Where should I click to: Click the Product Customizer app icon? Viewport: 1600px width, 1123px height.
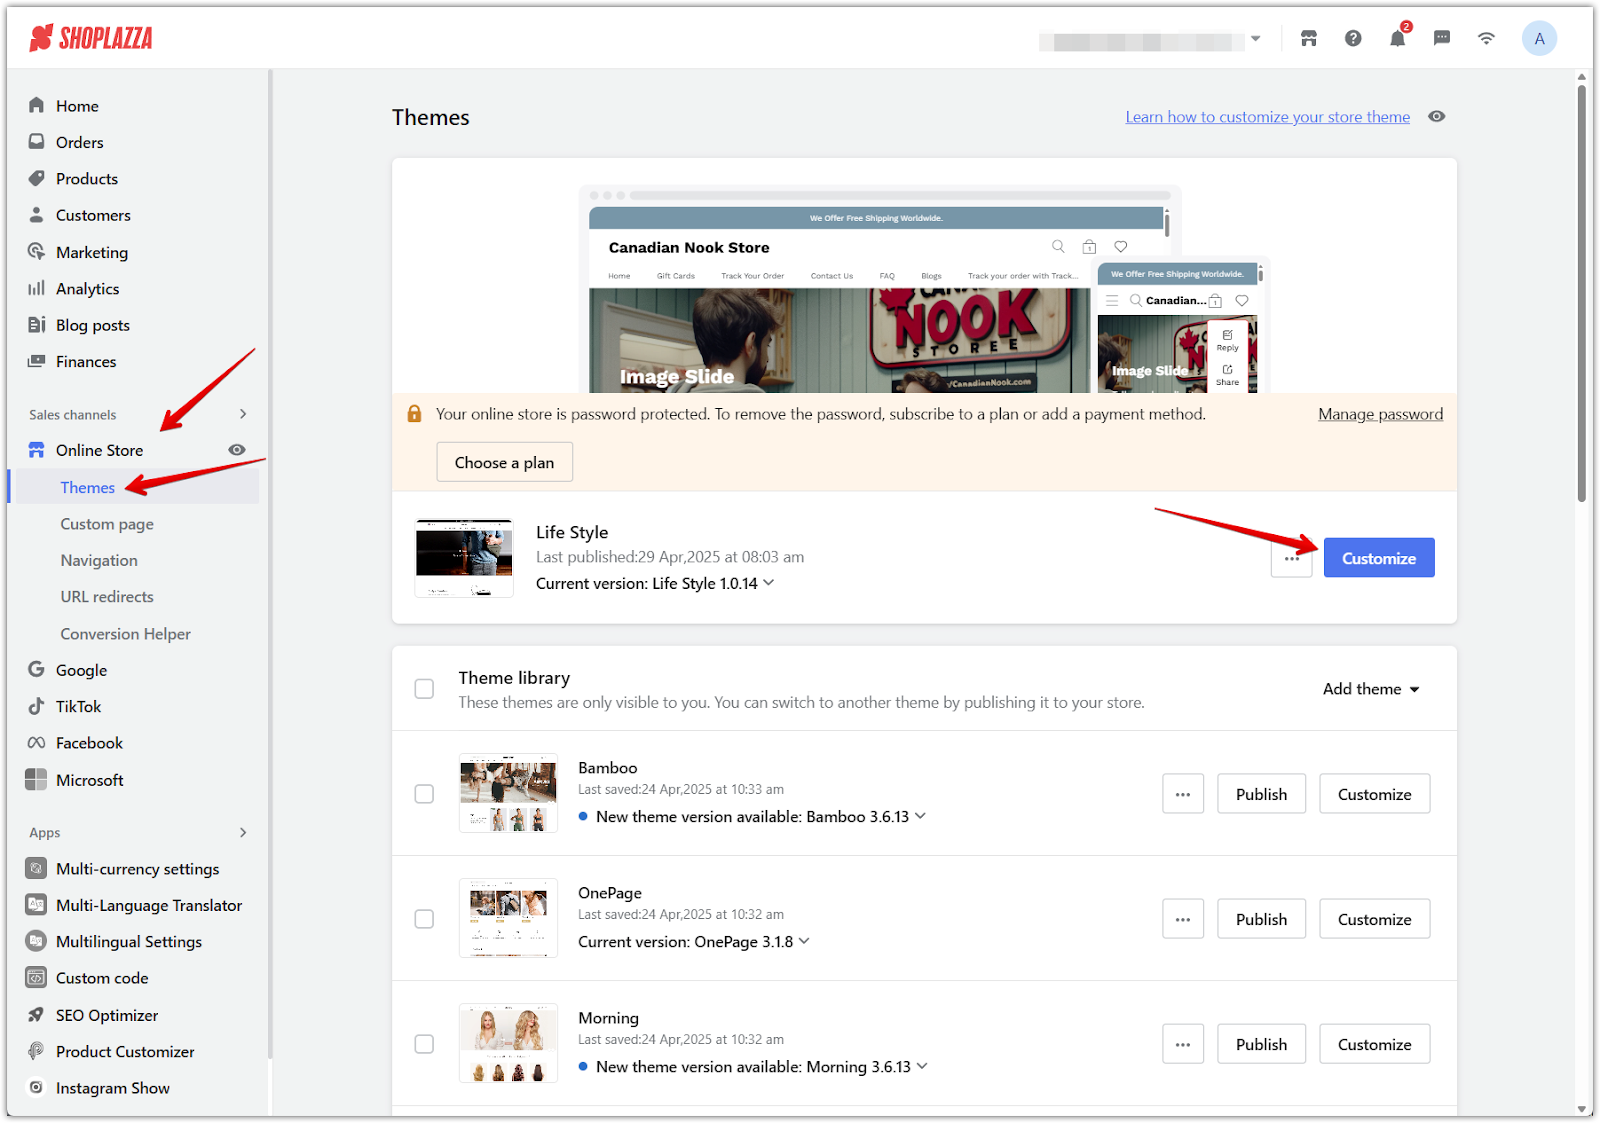[x=36, y=1051]
